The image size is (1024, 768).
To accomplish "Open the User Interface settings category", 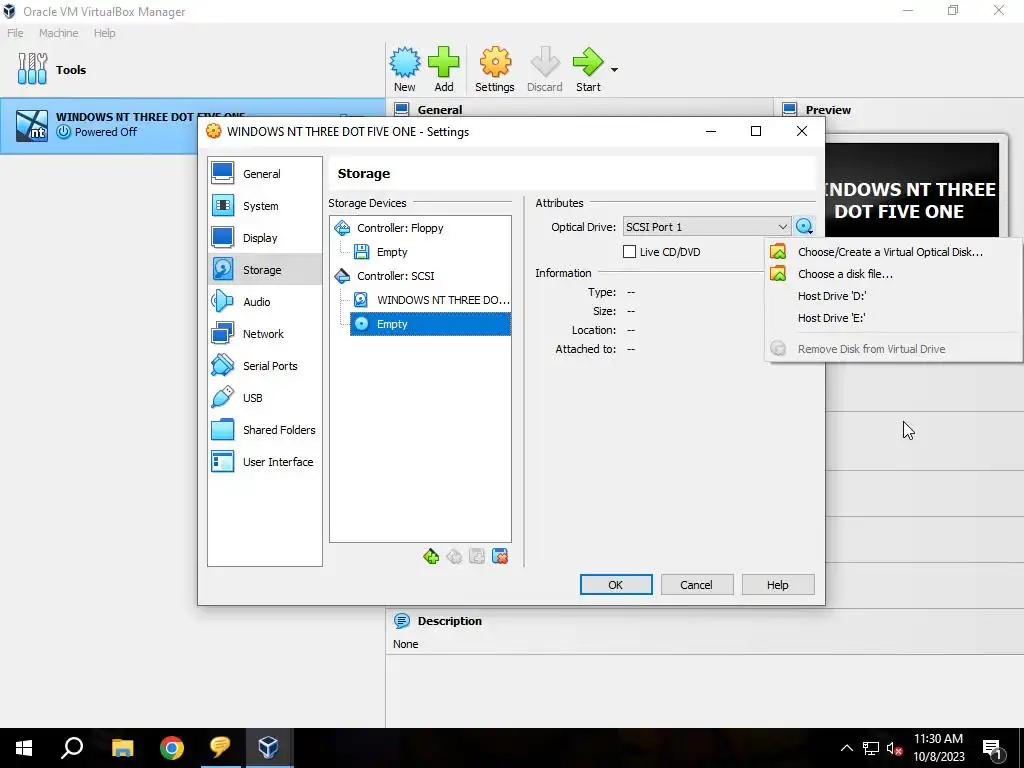I will [x=264, y=462].
